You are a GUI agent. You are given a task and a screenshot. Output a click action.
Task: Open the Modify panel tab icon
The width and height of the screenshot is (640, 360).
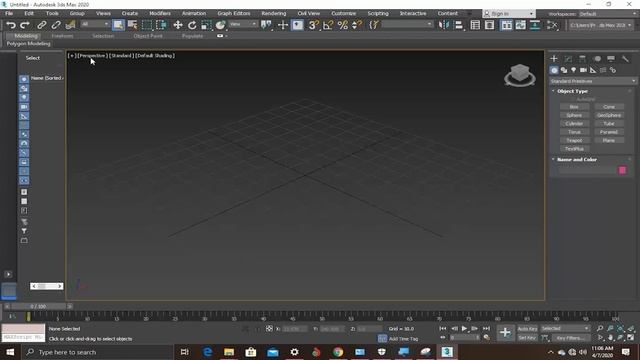(568, 59)
